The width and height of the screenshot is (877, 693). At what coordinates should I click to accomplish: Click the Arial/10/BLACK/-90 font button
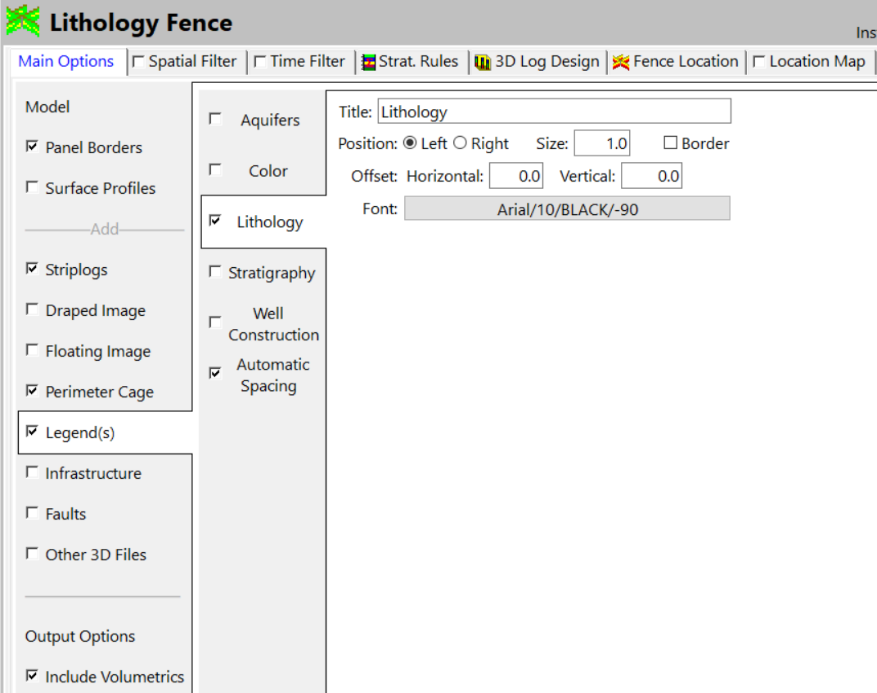click(x=567, y=208)
